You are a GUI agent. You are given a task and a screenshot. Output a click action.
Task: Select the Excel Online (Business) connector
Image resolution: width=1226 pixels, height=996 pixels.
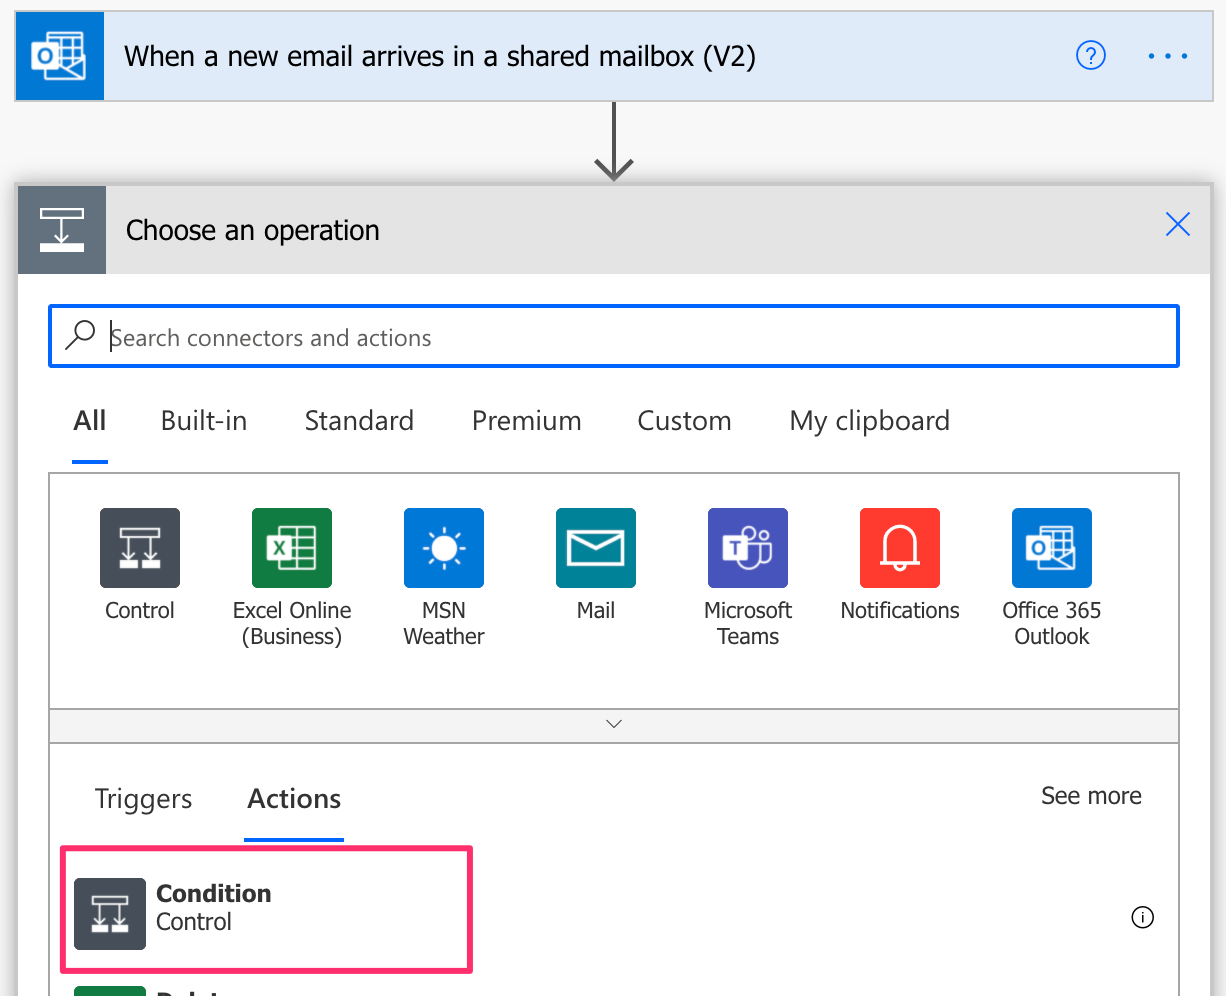[x=292, y=548]
